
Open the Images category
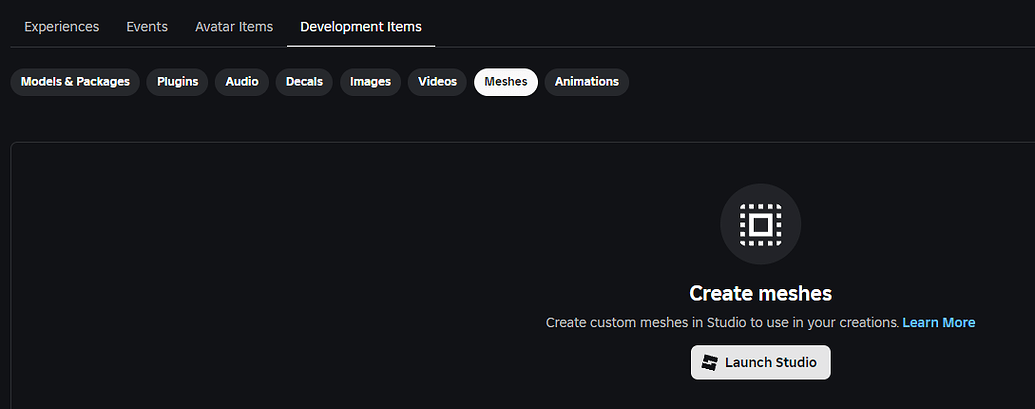(x=370, y=82)
